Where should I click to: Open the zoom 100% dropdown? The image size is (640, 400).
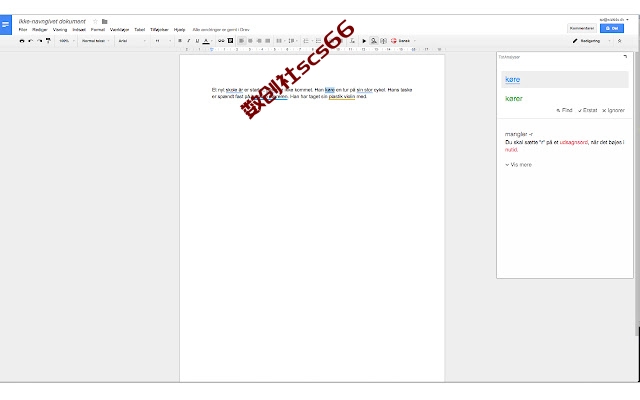67,41
